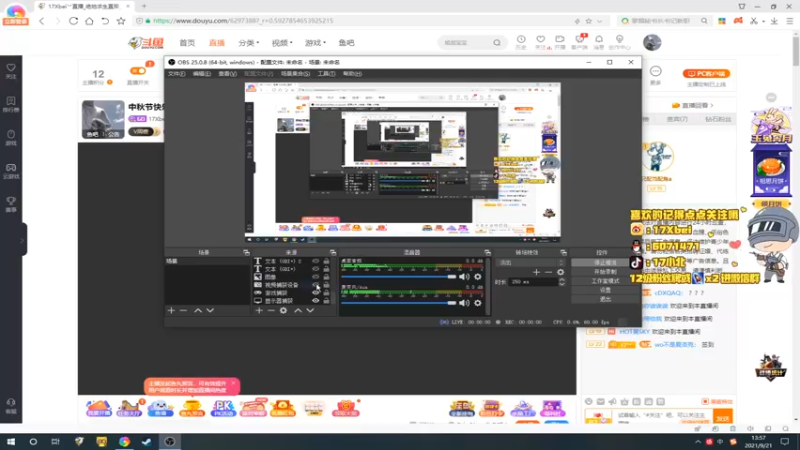800x450 pixels.
Task: Move selected source up in Sources panel
Action: (298, 310)
